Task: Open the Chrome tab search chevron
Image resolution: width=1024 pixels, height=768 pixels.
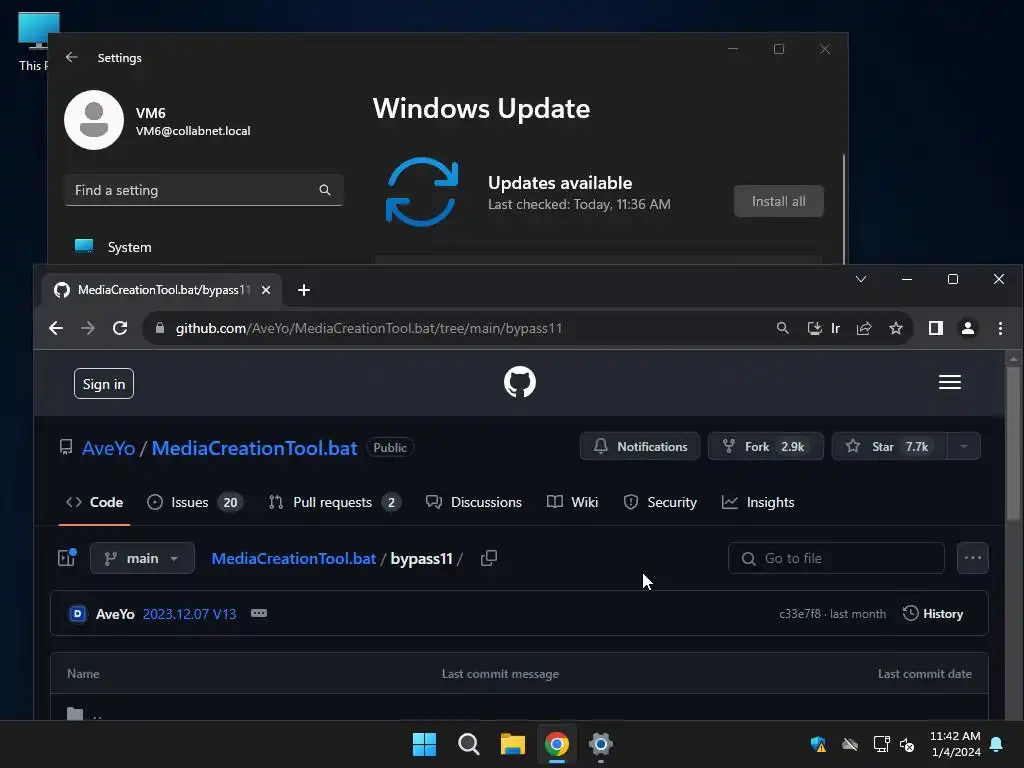Action: 861,280
